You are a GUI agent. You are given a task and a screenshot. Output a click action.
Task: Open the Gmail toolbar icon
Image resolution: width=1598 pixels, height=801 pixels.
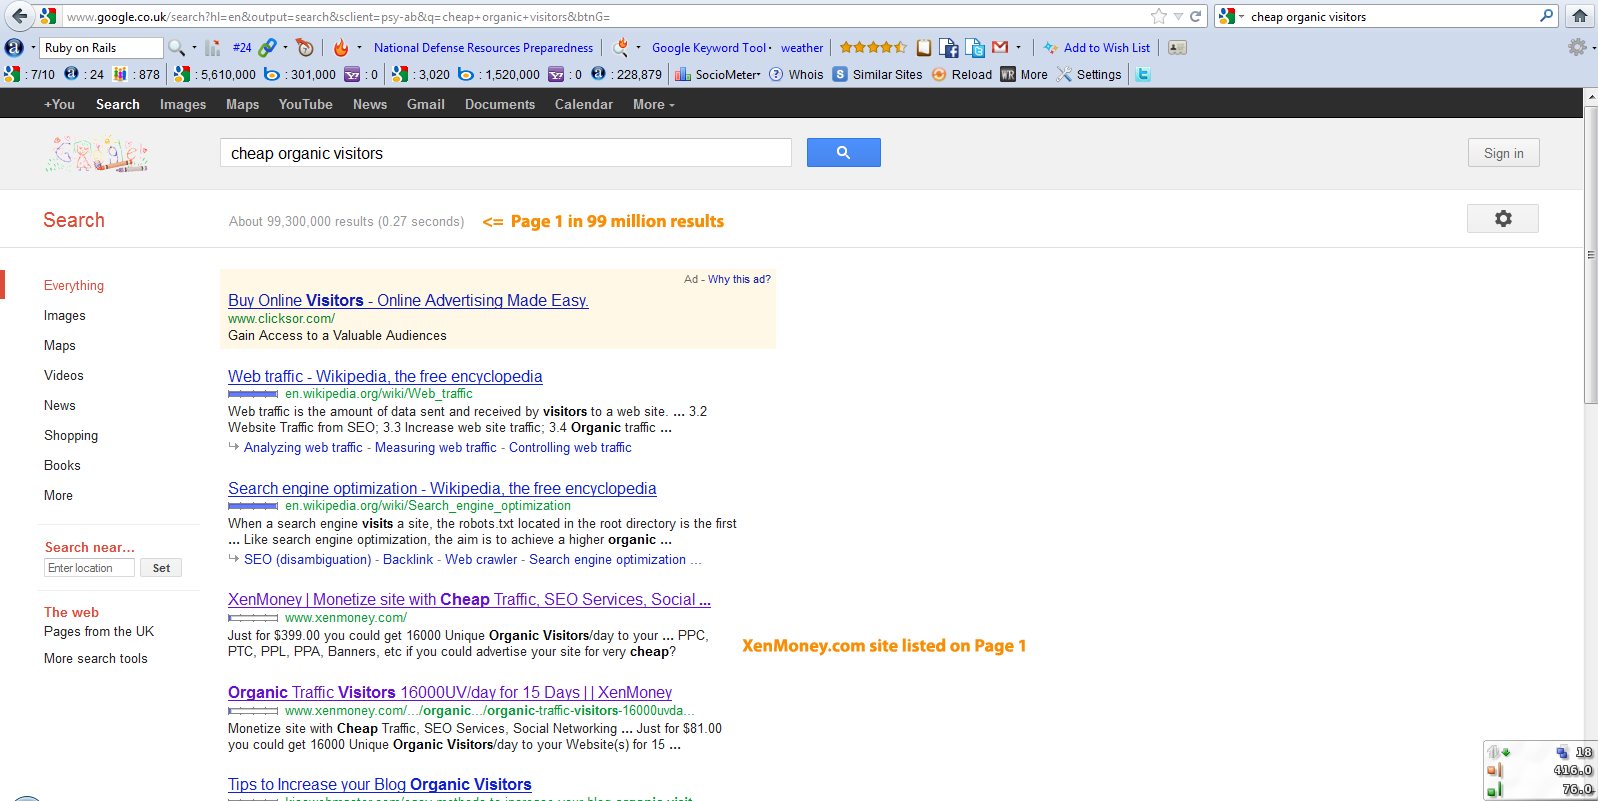pos(1000,47)
